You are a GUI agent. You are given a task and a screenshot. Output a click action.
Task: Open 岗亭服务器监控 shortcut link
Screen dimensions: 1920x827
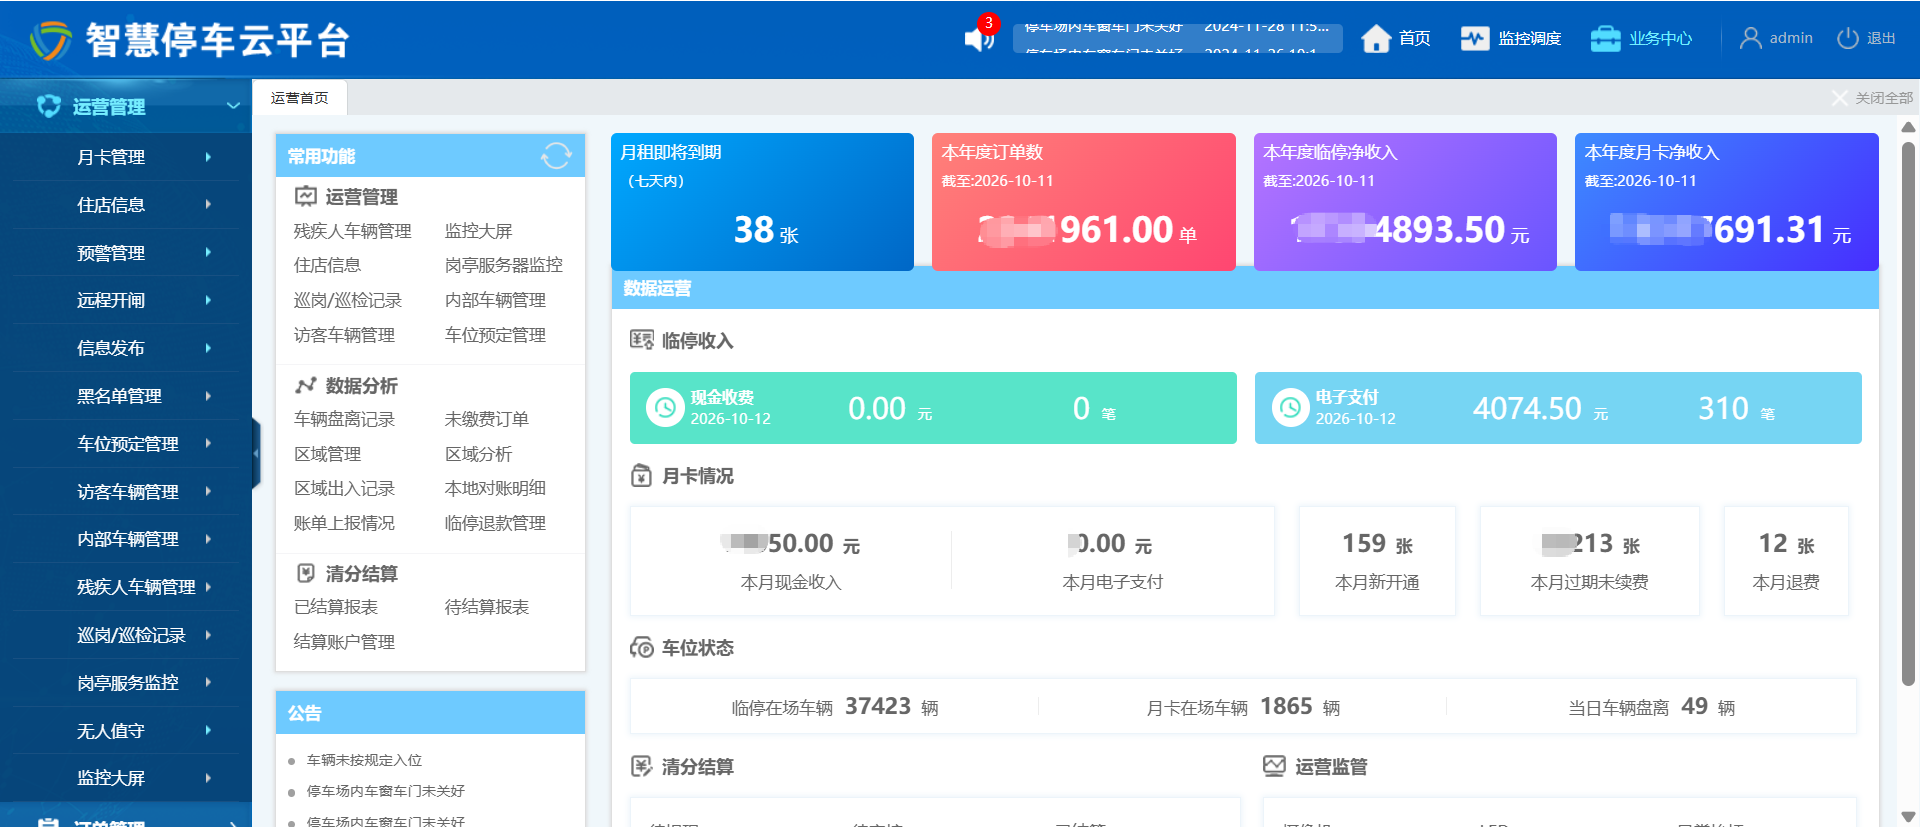coord(504,265)
